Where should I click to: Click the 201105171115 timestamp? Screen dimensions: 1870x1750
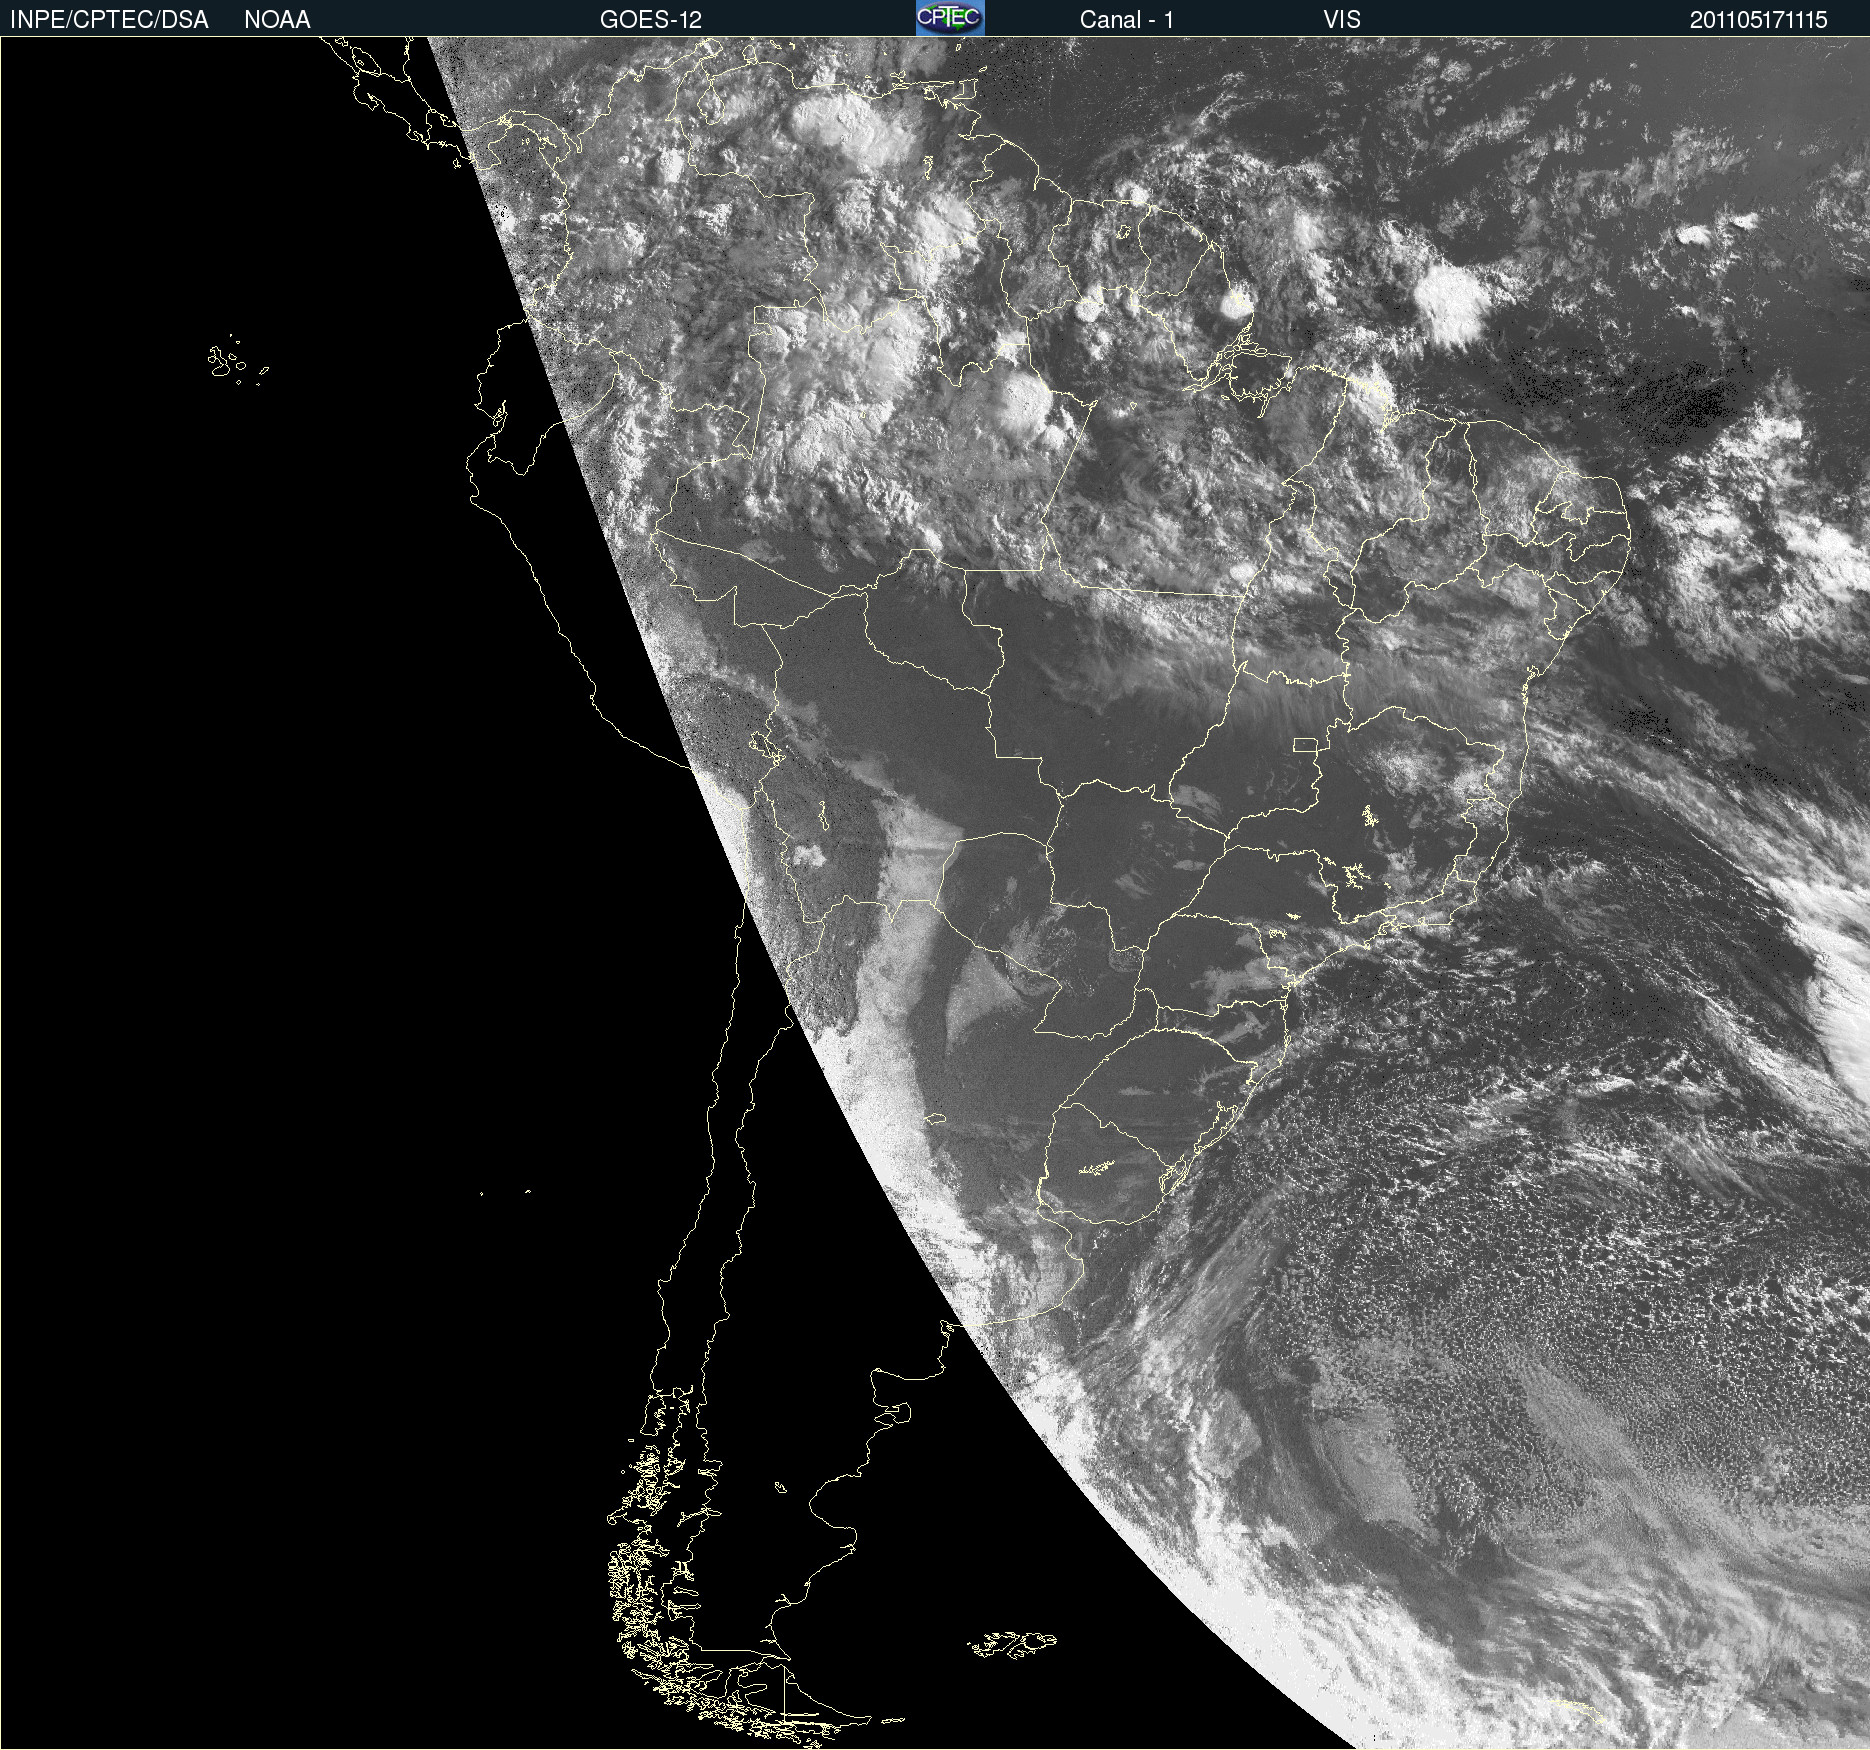pyautogui.click(x=1758, y=20)
